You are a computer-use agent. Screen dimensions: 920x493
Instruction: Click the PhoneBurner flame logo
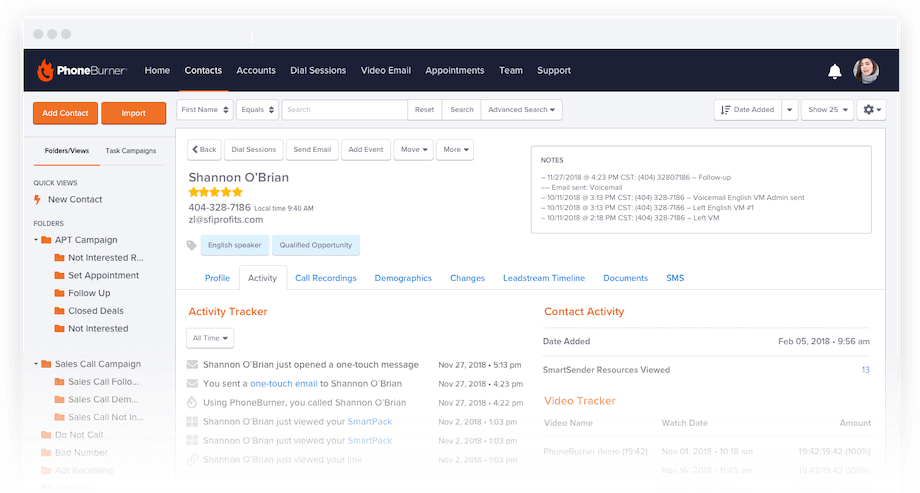pyautogui.click(x=45, y=70)
